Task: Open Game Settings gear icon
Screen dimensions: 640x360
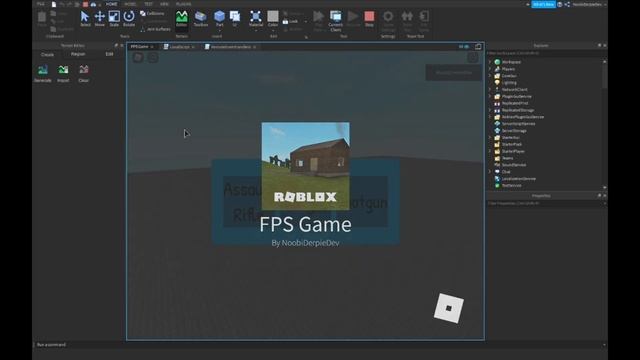Action: click(x=388, y=20)
